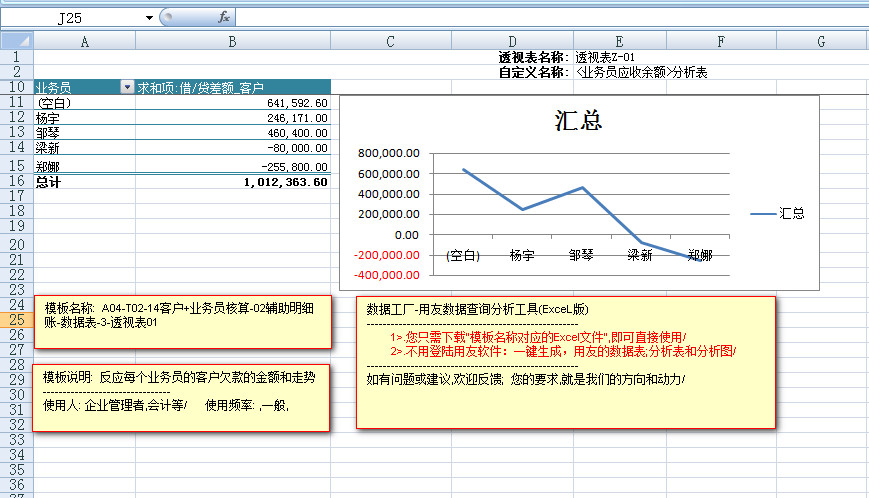Select the 800,000.00 vertical axis label

tap(388, 154)
